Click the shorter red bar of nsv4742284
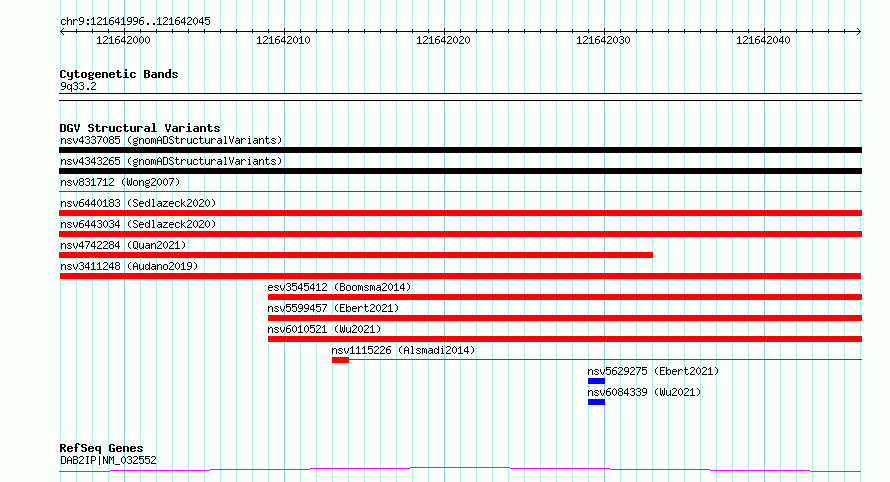The image size is (890, 482). (x=356, y=255)
